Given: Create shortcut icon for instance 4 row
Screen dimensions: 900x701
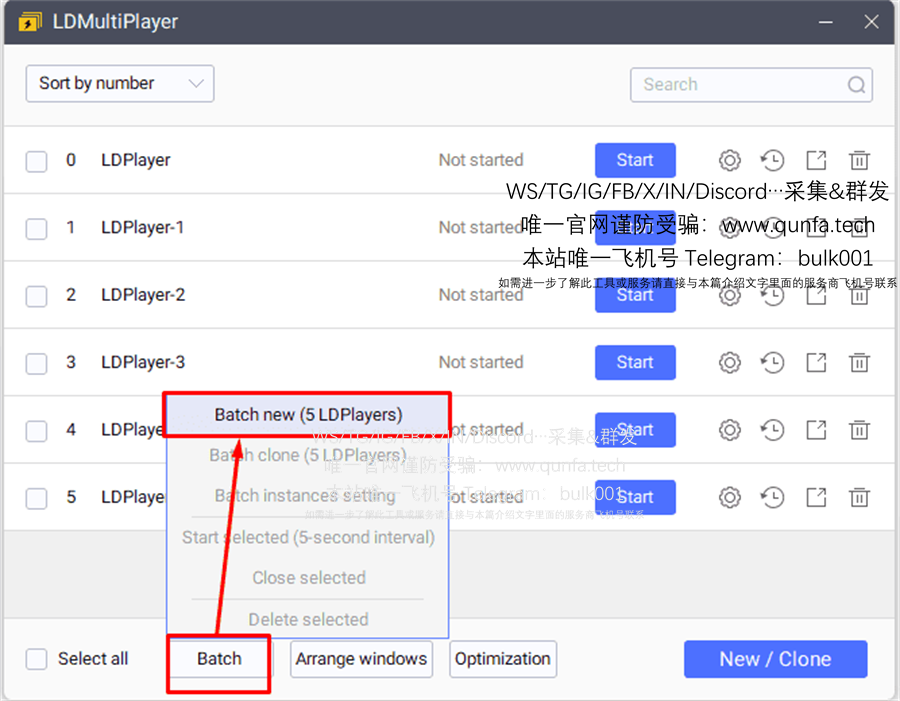Looking at the screenshot, I should [816, 430].
